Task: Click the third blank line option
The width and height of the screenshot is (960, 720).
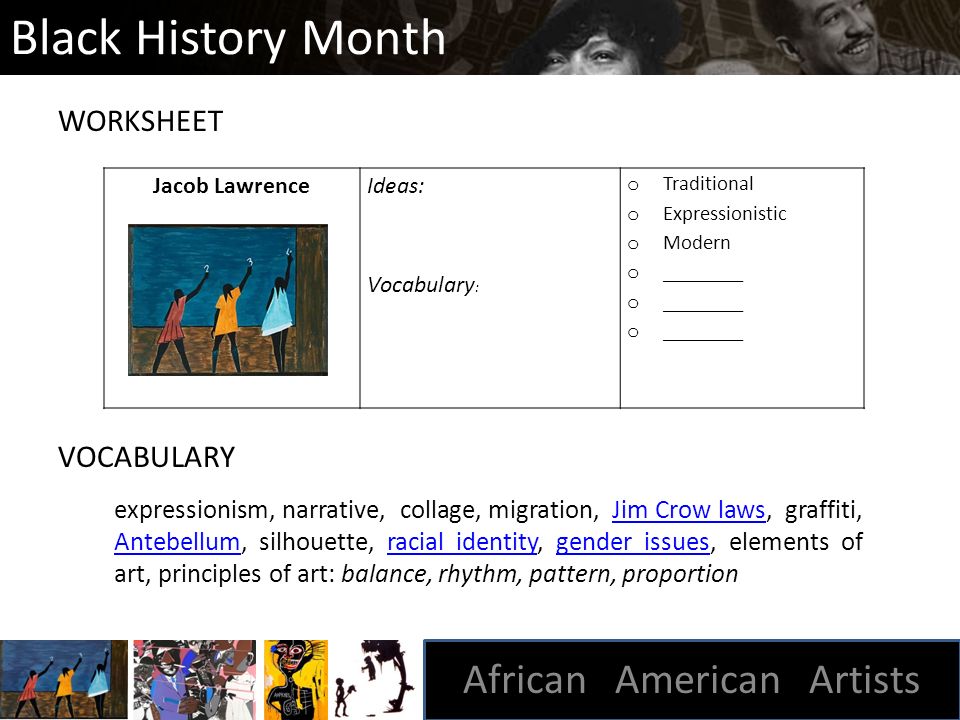Action: 703,333
